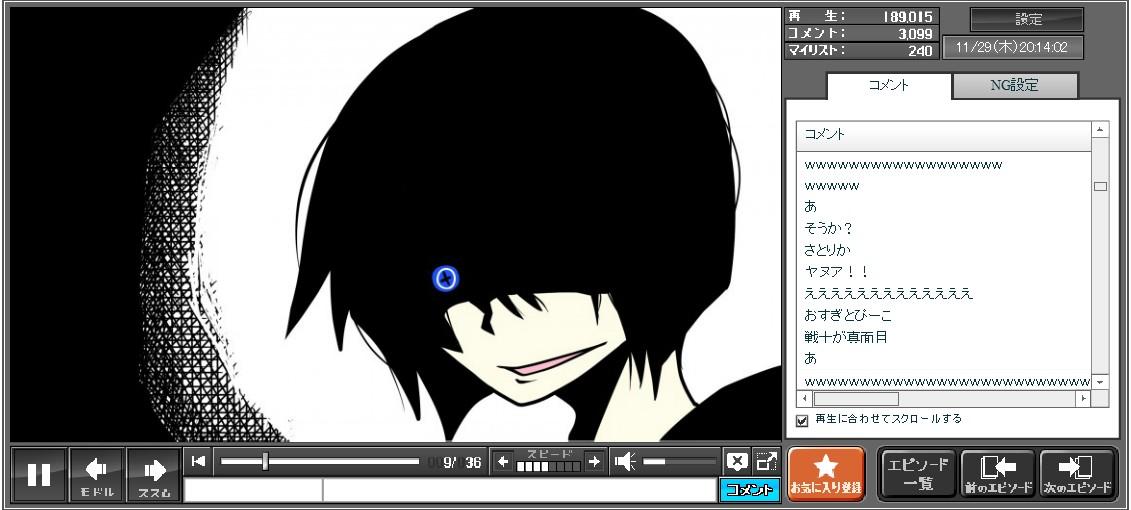Select the コメント tab
Viewport: 1131px width, 510px height.
[888, 86]
